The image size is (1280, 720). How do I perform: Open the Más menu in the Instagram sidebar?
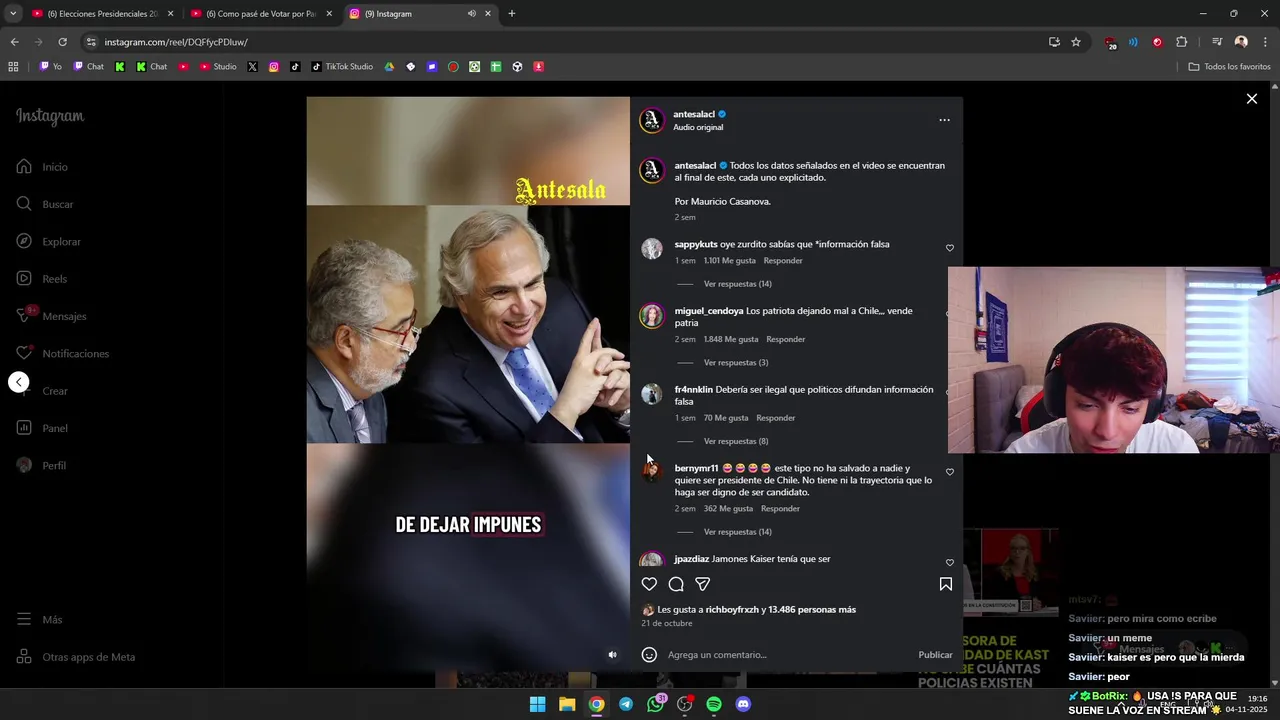tap(40, 620)
